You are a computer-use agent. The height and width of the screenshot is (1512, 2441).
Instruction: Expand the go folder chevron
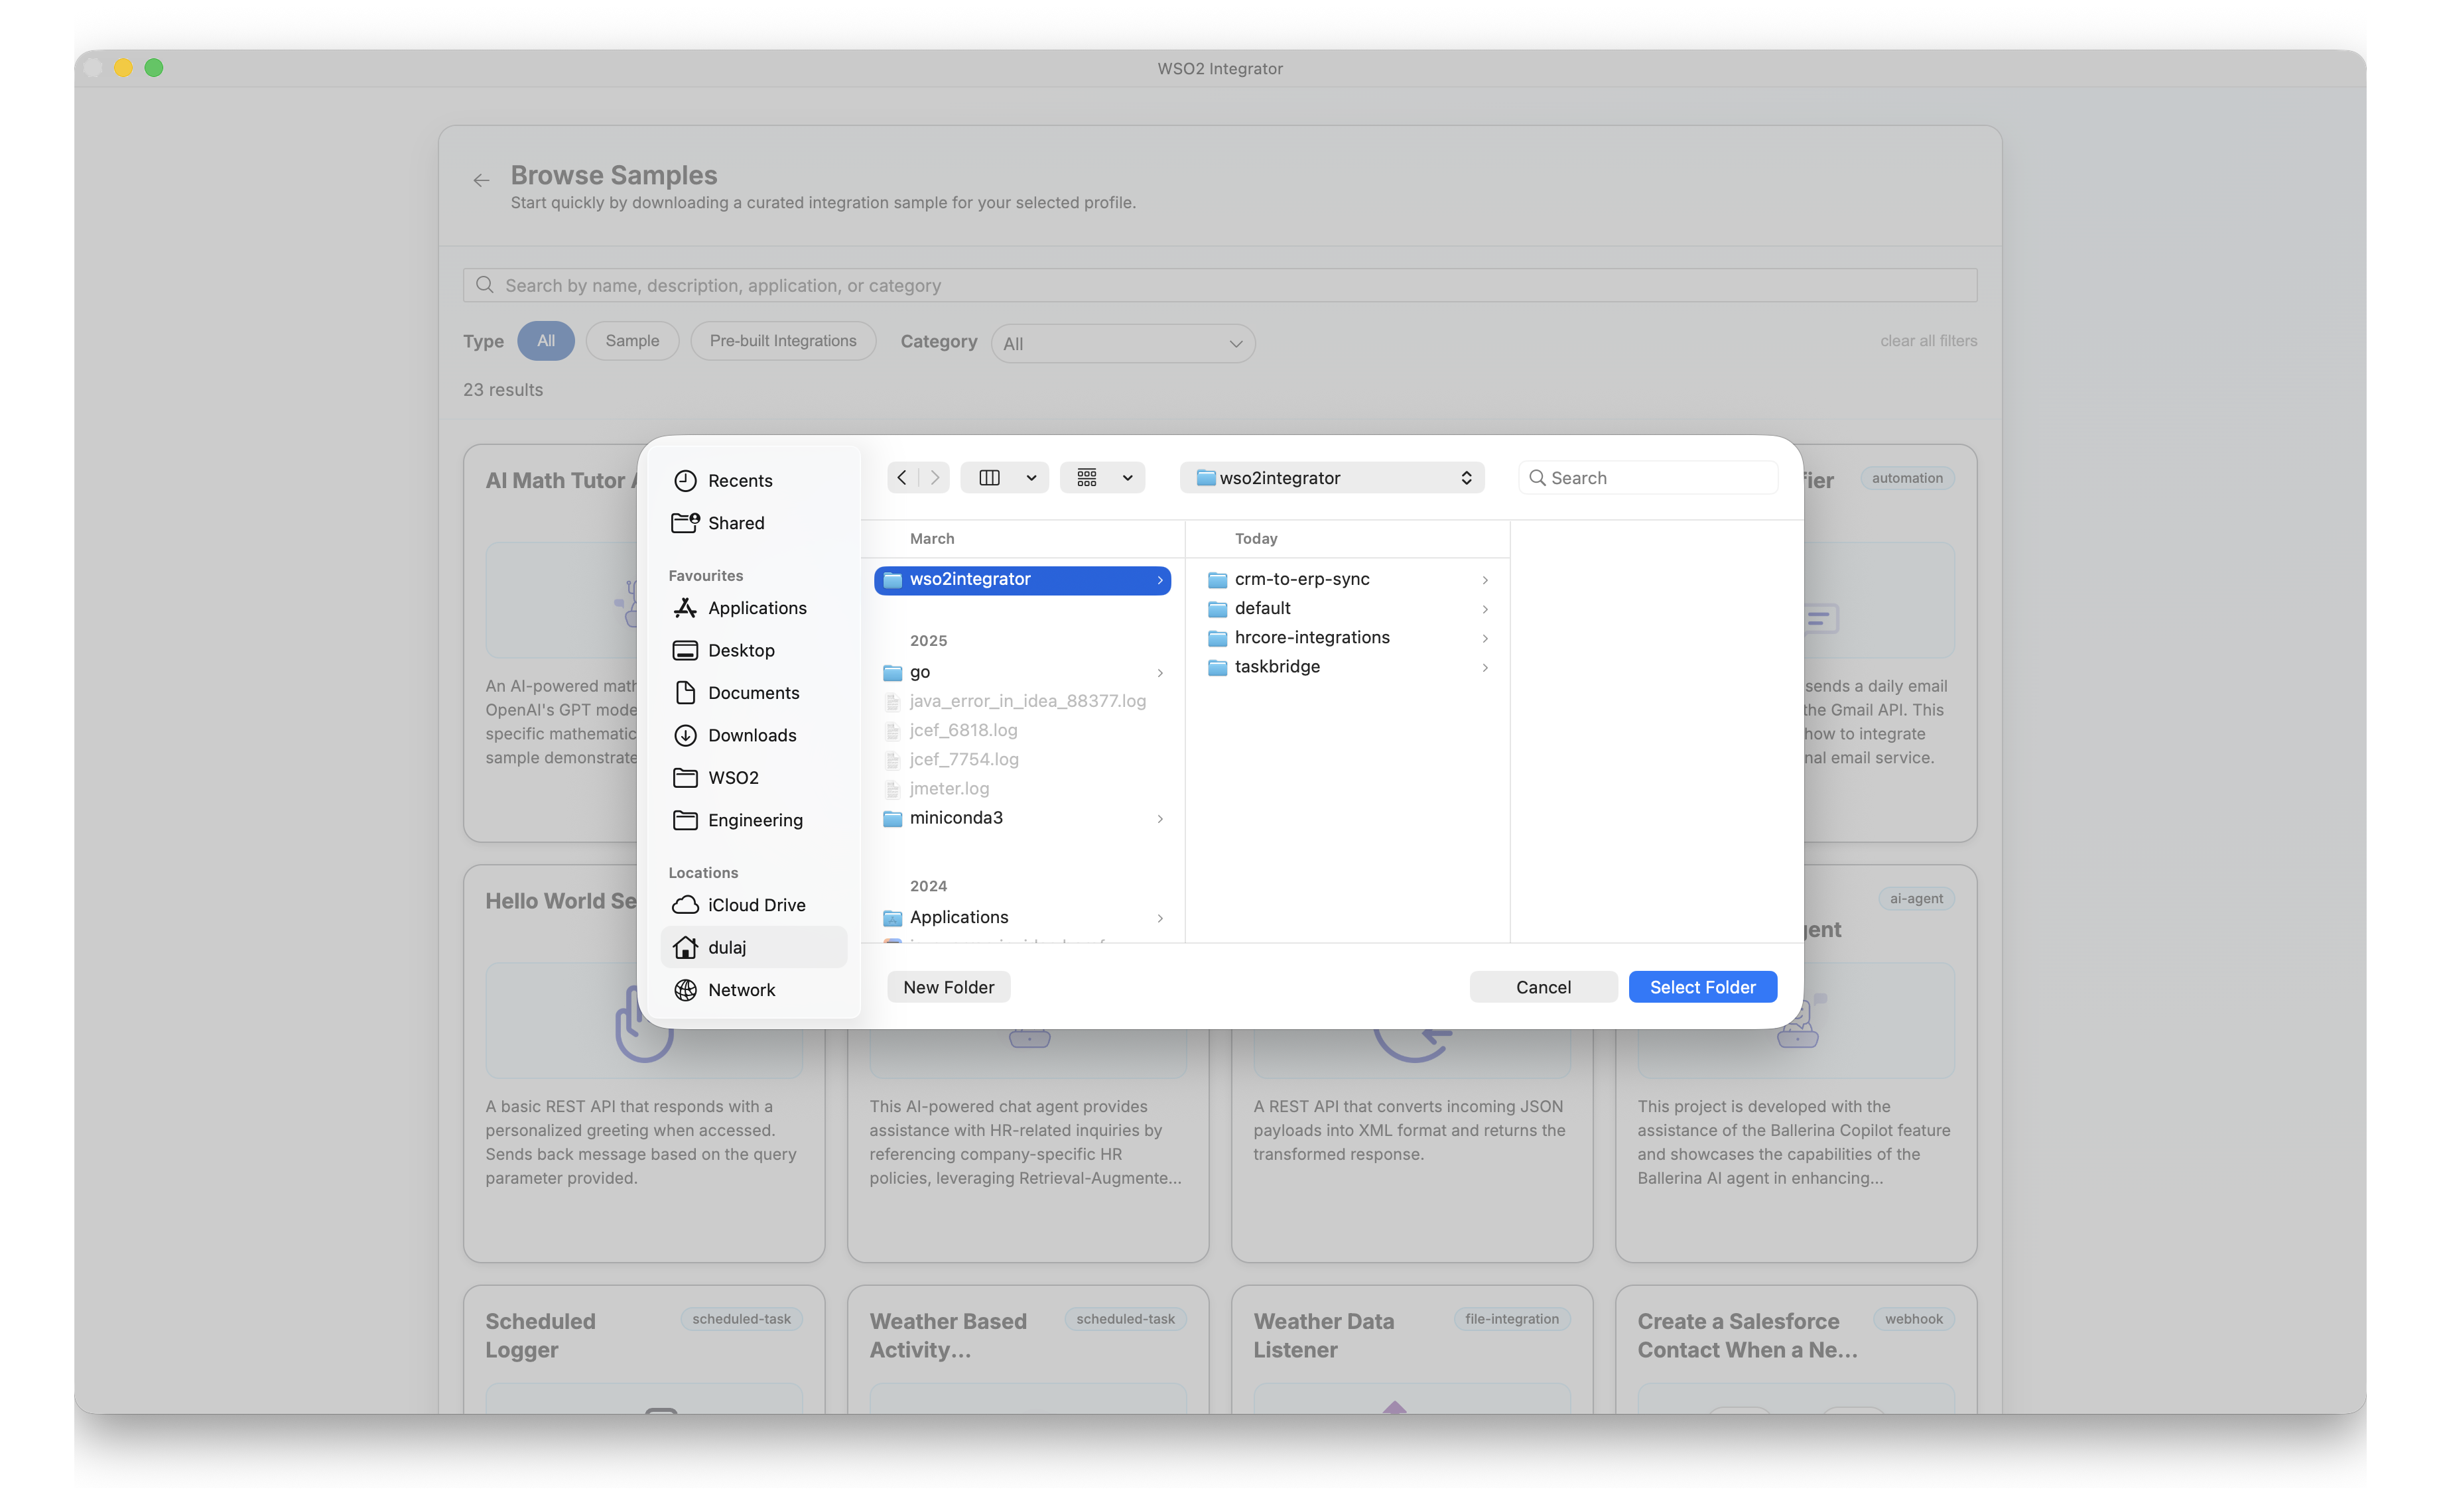[1159, 673]
